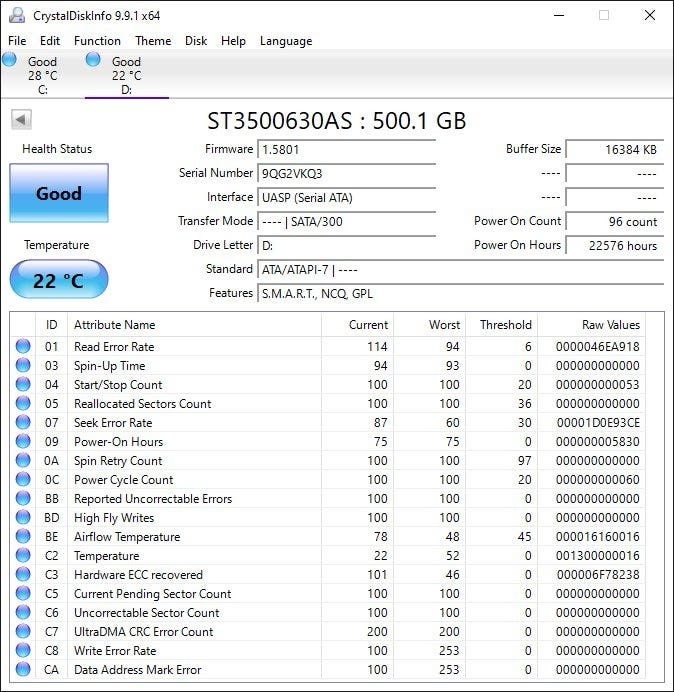Viewport: 674px width, 692px height.
Task: Click the Worst column header
Action: tap(429, 325)
